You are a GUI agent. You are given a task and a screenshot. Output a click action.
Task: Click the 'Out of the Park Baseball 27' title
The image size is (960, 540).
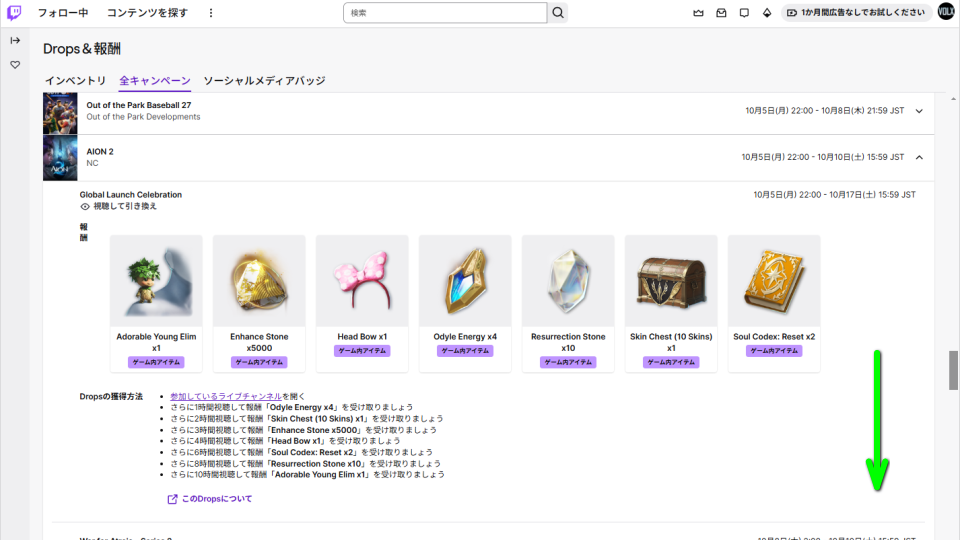coord(138,105)
